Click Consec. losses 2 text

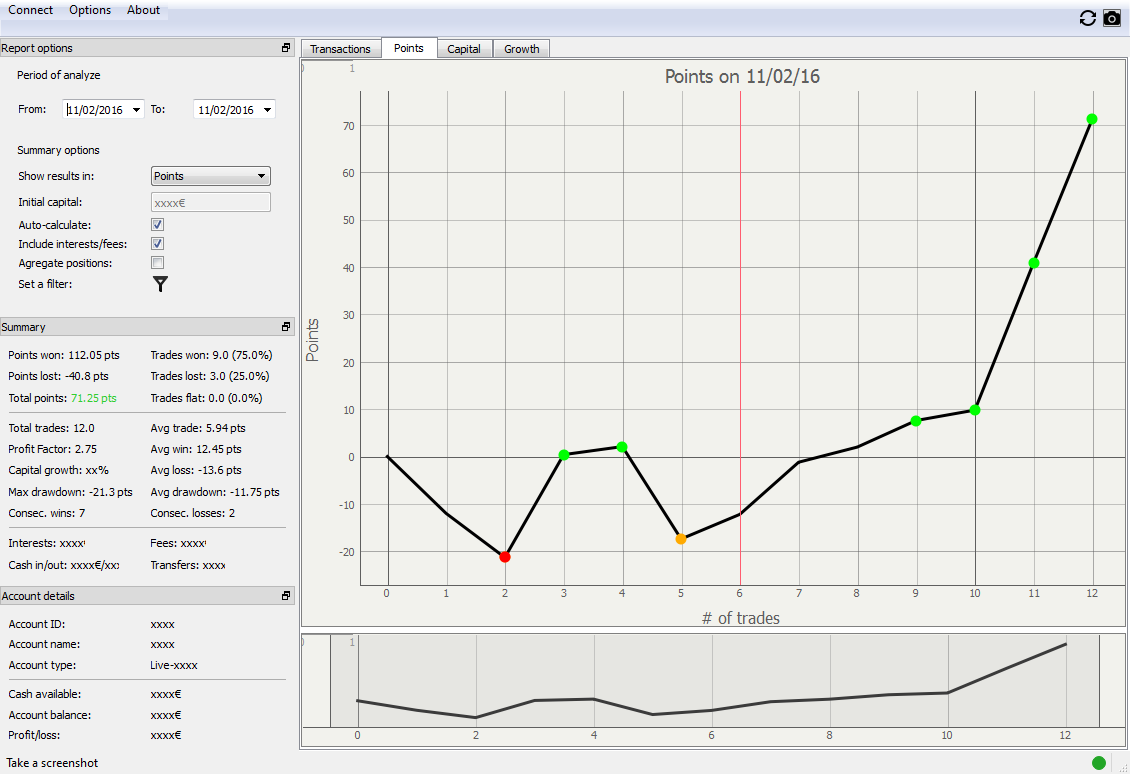tap(192, 512)
